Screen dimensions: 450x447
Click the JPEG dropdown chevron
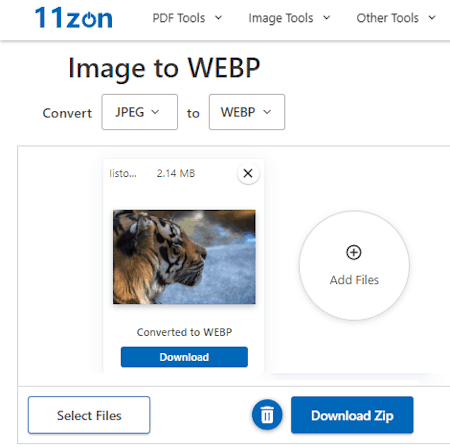(x=155, y=112)
